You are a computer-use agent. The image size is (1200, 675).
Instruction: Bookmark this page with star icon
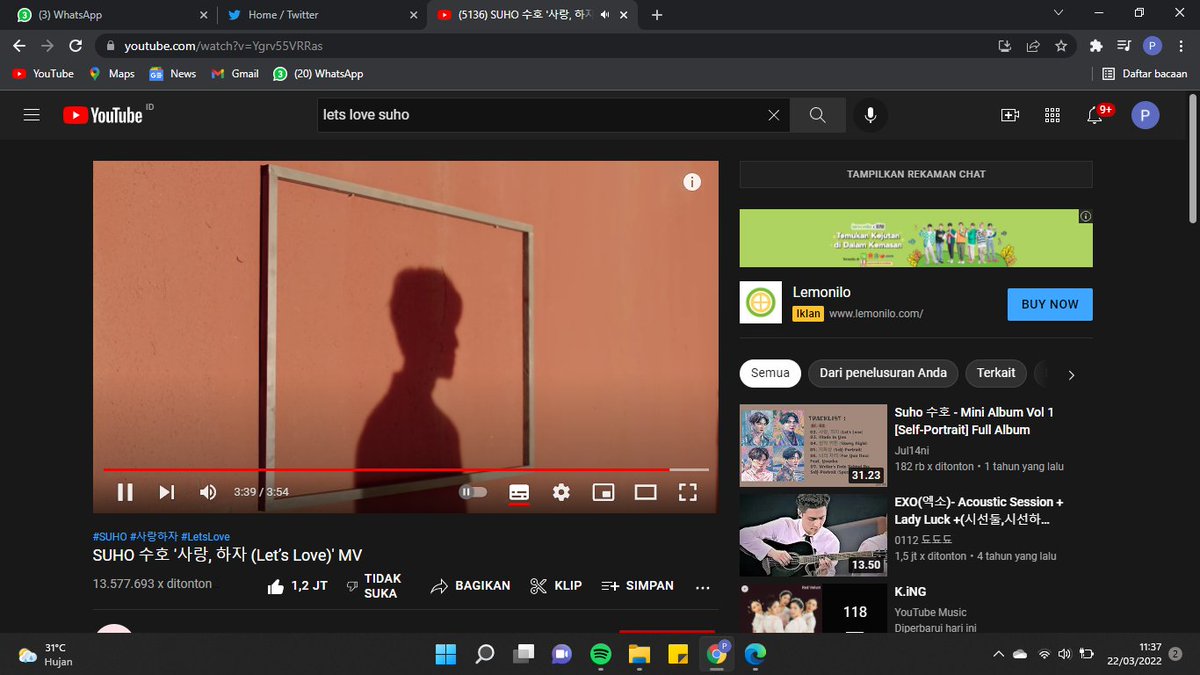tap(1061, 46)
